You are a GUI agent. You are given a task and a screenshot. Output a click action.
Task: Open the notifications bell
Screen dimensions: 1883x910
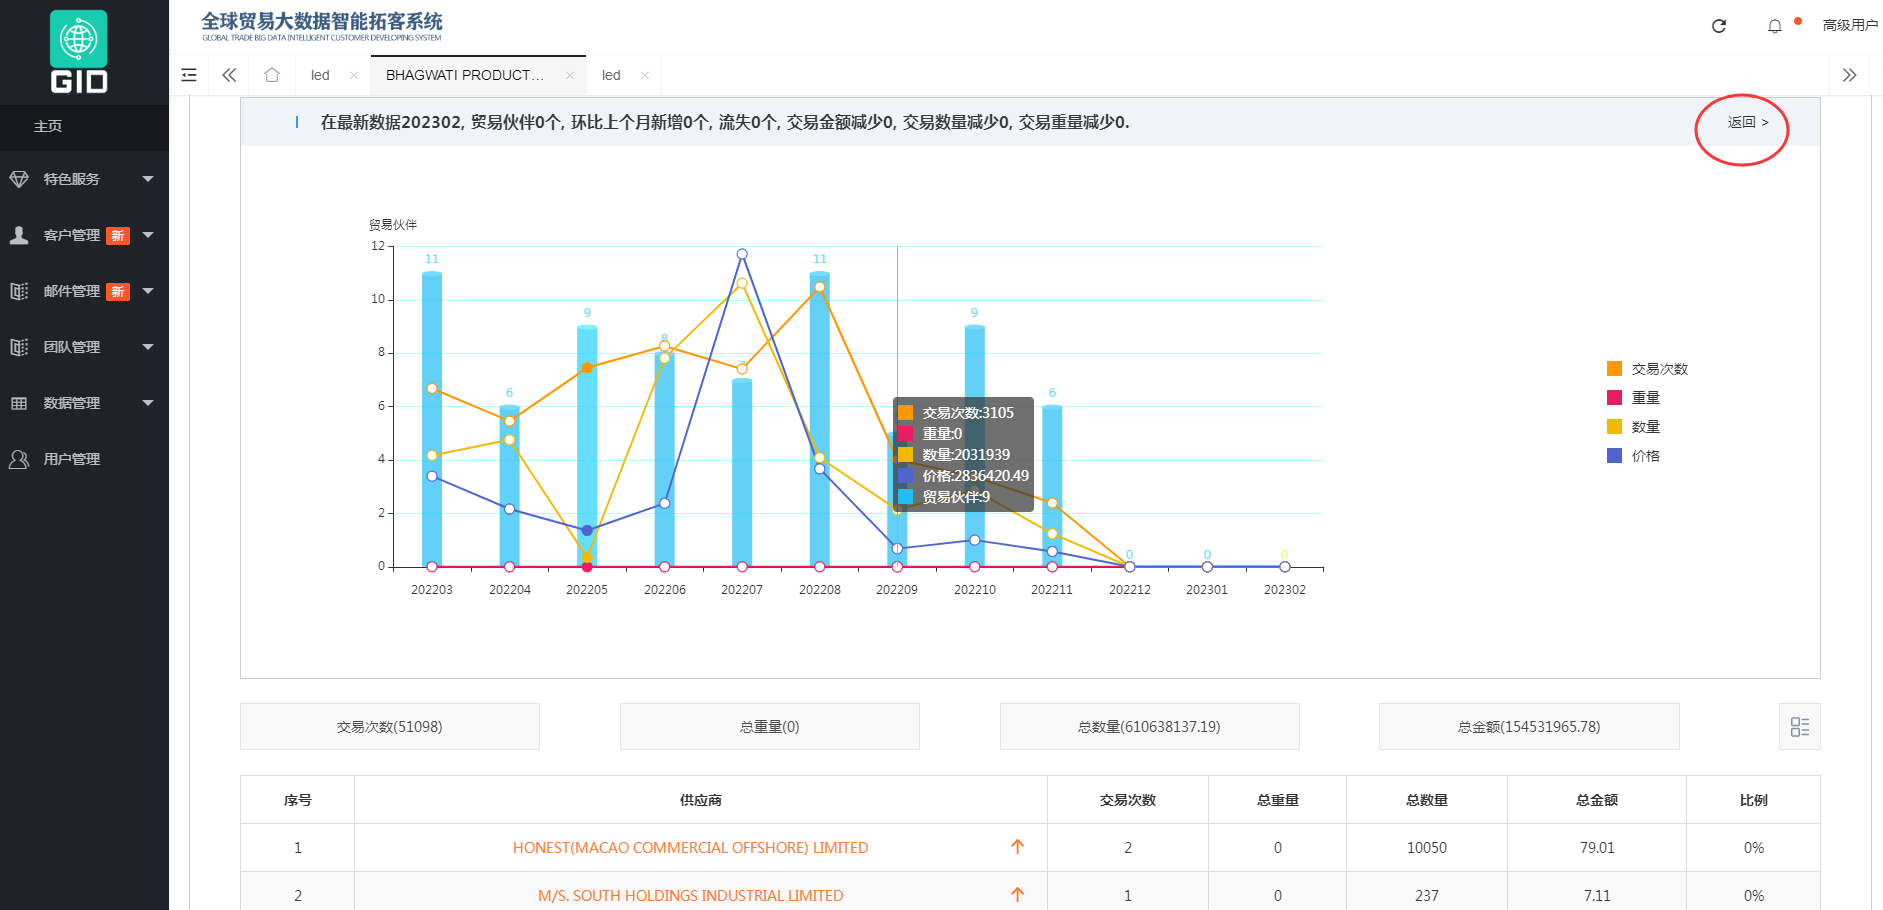pyautogui.click(x=1775, y=26)
